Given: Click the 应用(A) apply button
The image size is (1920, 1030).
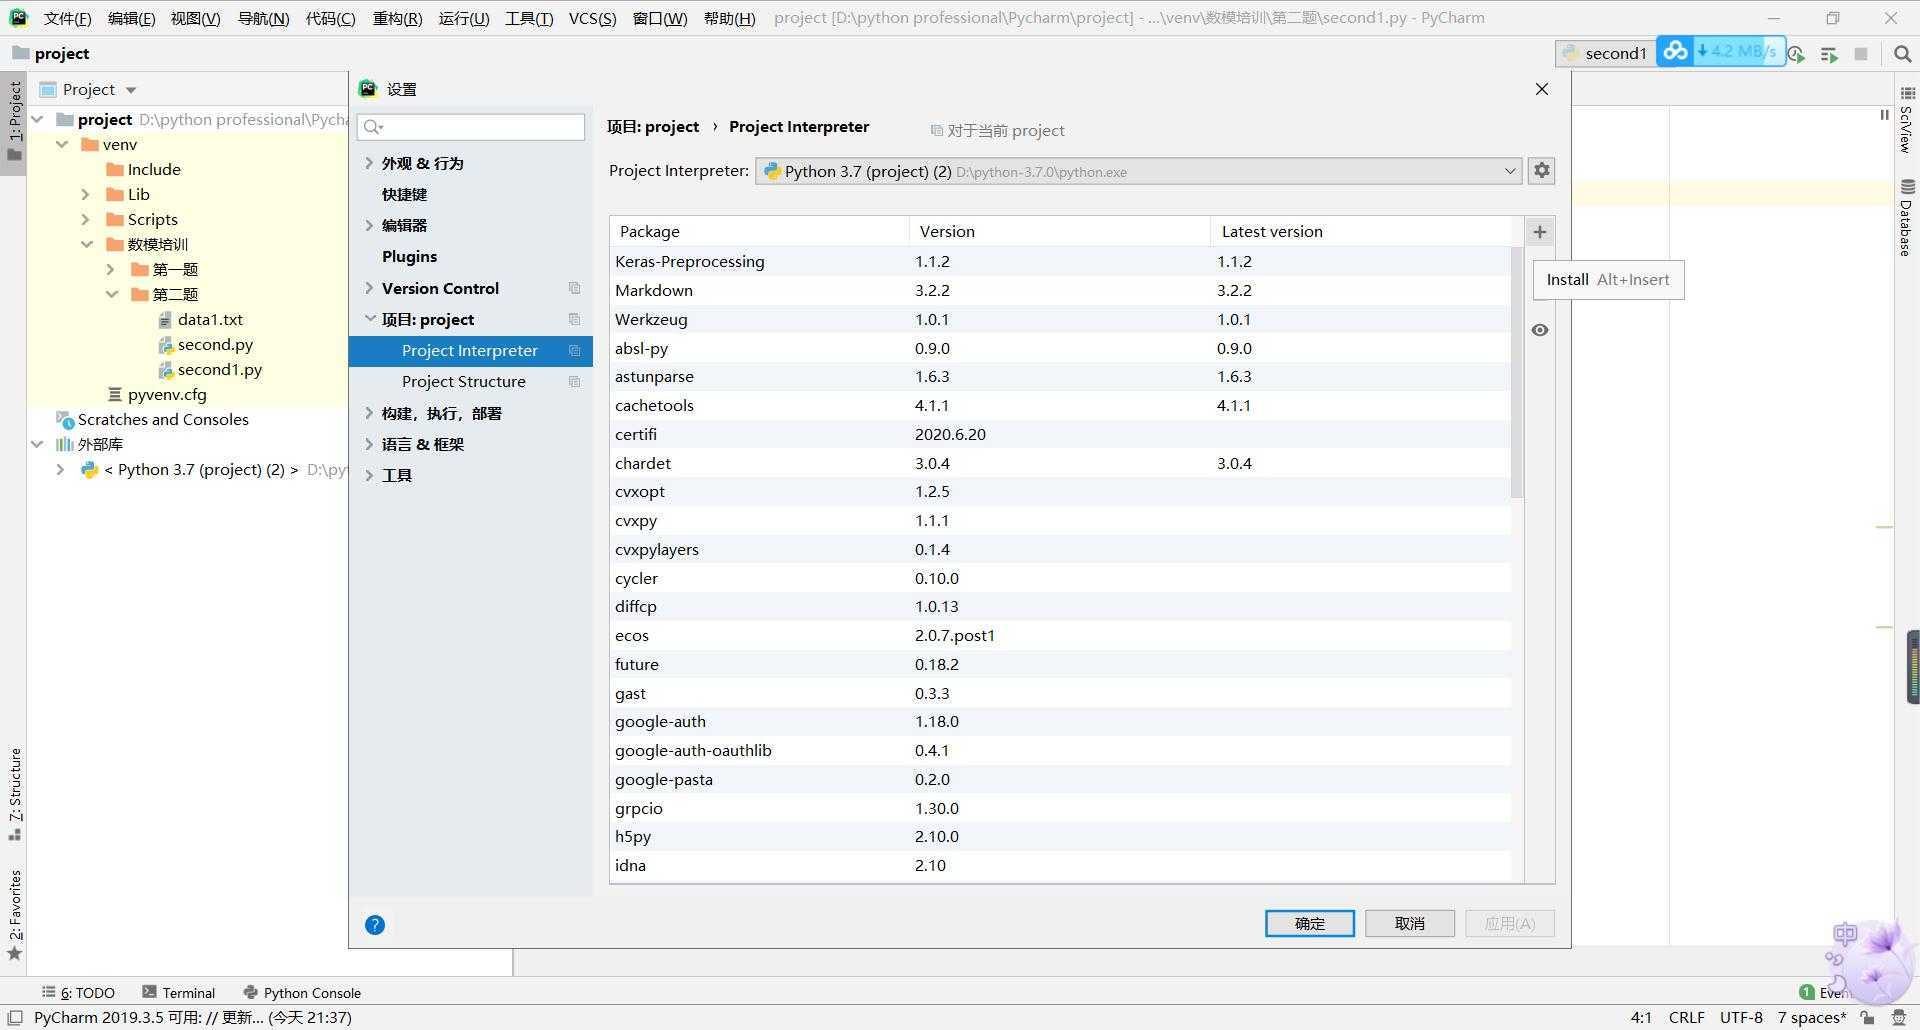Looking at the screenshot, I should tap(1510, 923).
